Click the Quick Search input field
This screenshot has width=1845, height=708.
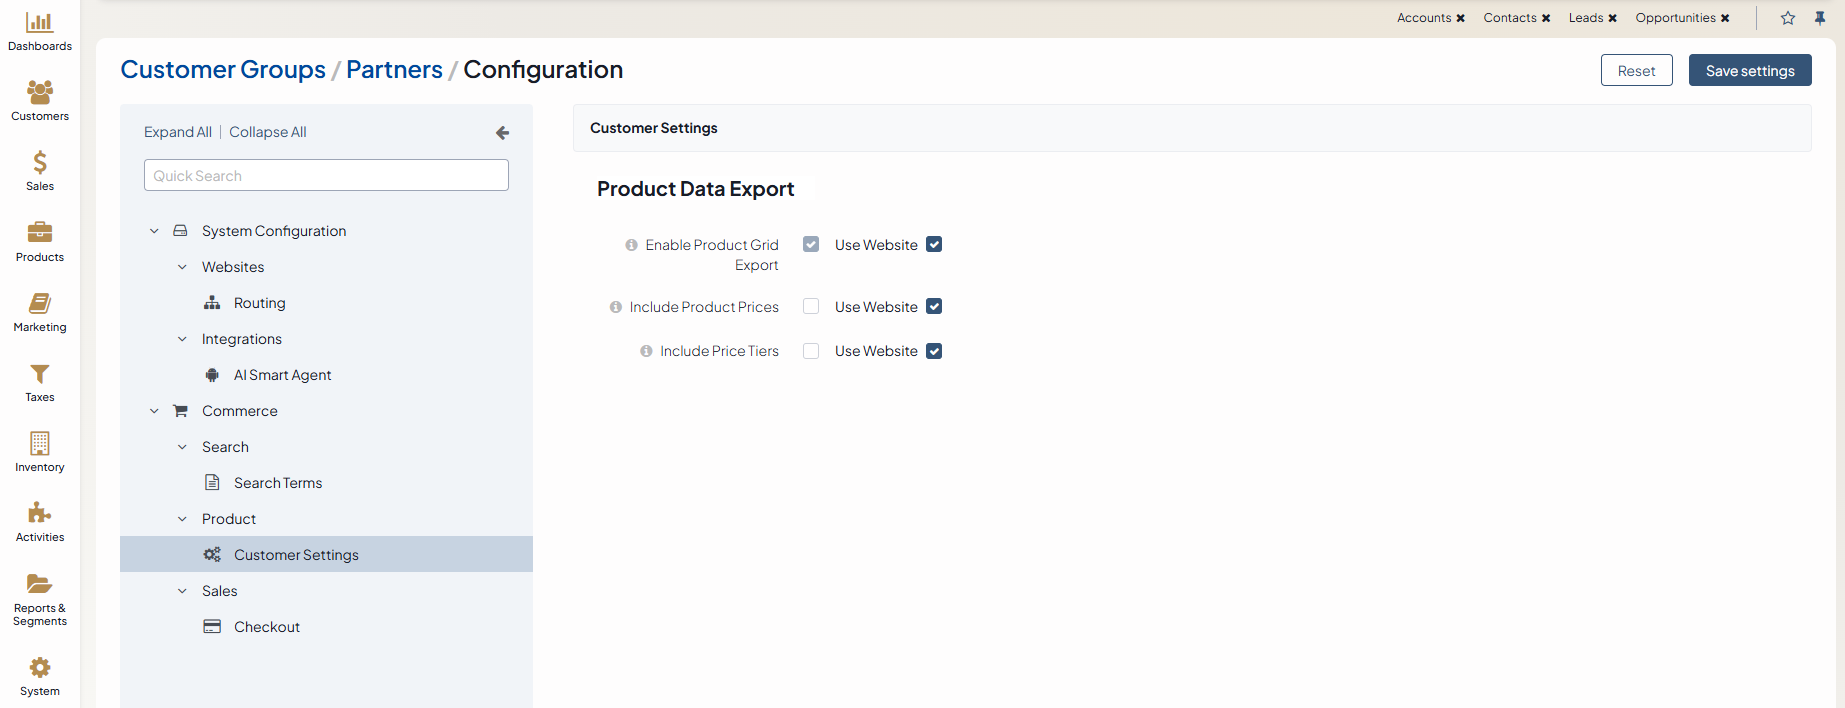coord(326,176)
